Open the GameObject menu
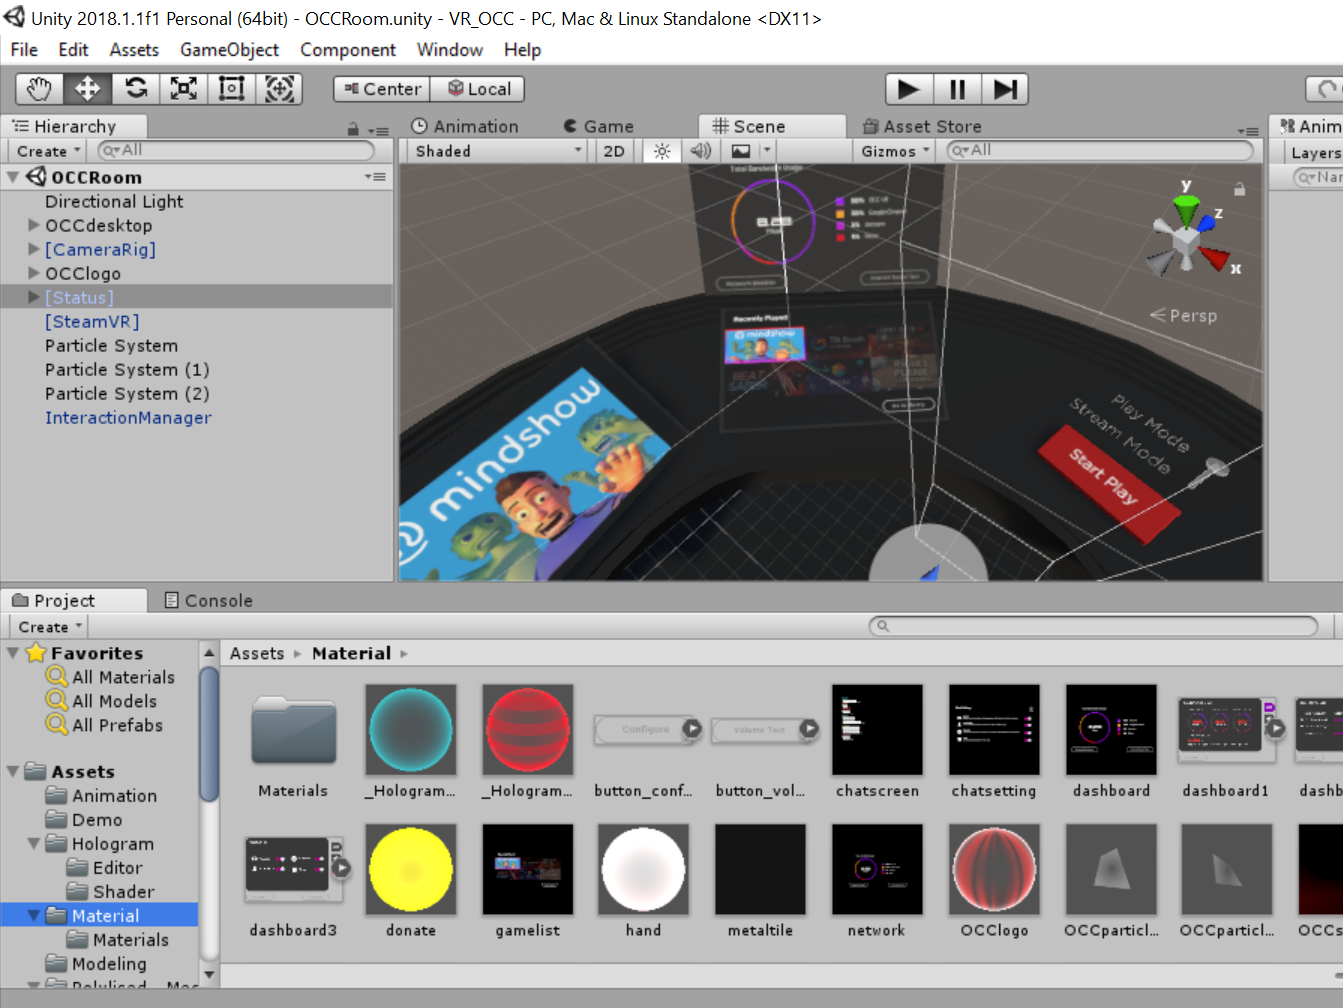 229,50
